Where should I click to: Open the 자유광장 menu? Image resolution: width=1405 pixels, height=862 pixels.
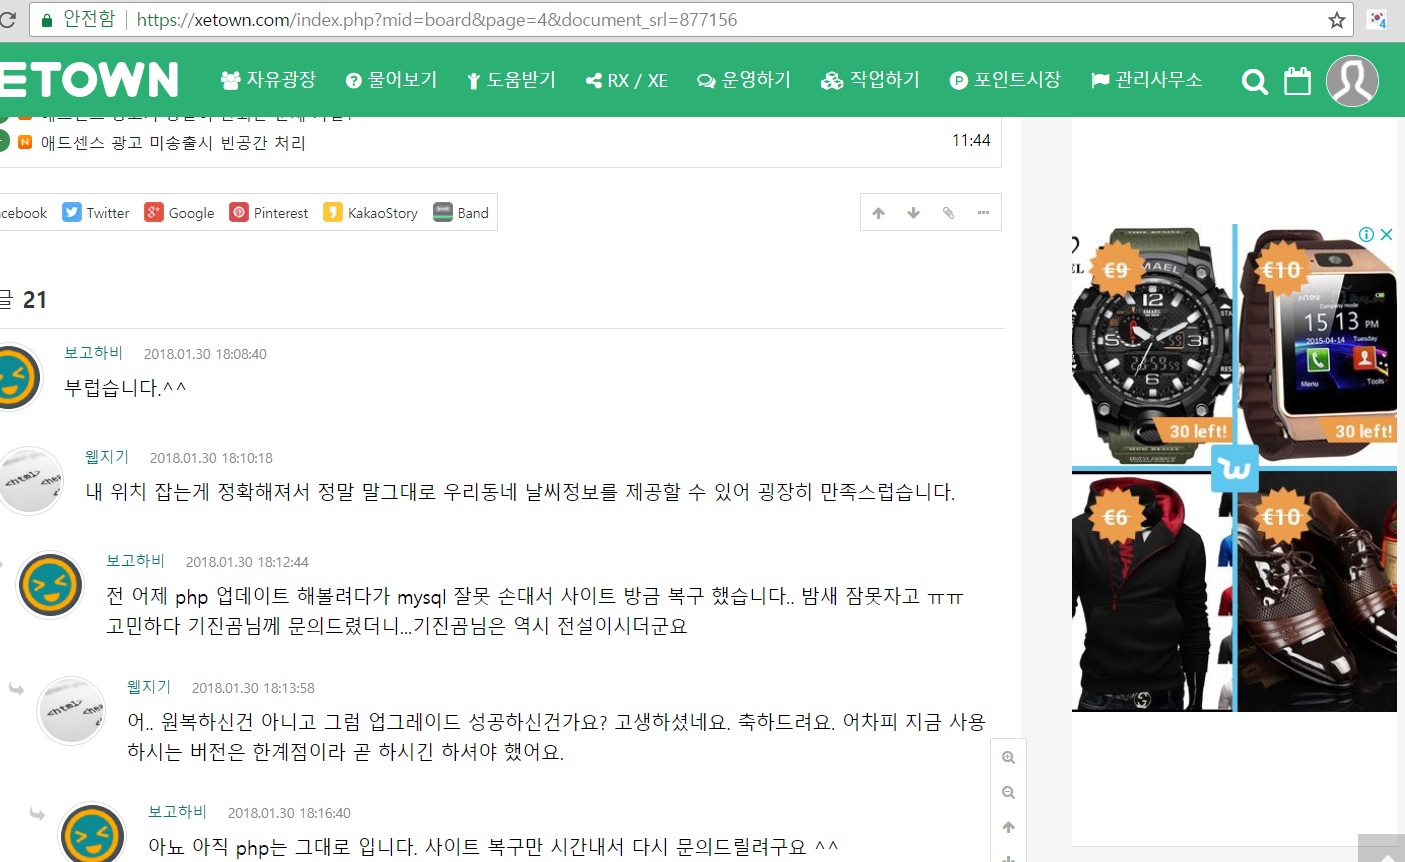coord(268,80)
